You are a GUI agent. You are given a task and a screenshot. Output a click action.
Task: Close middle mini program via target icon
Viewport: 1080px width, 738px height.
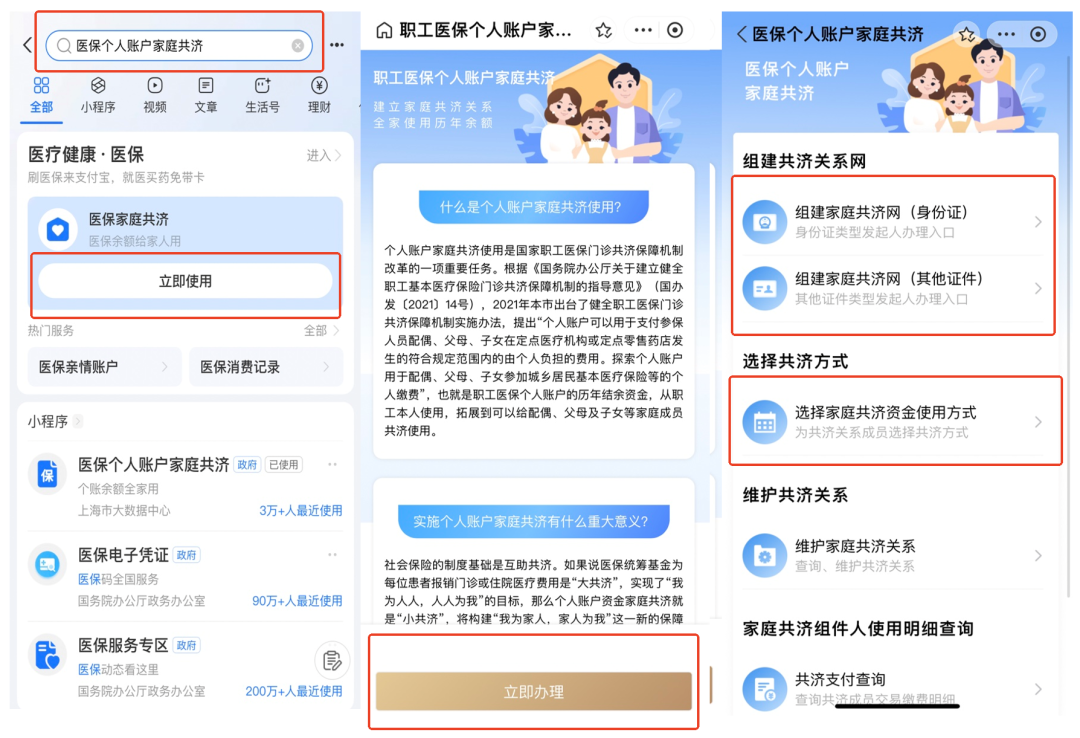click(675, 30)
